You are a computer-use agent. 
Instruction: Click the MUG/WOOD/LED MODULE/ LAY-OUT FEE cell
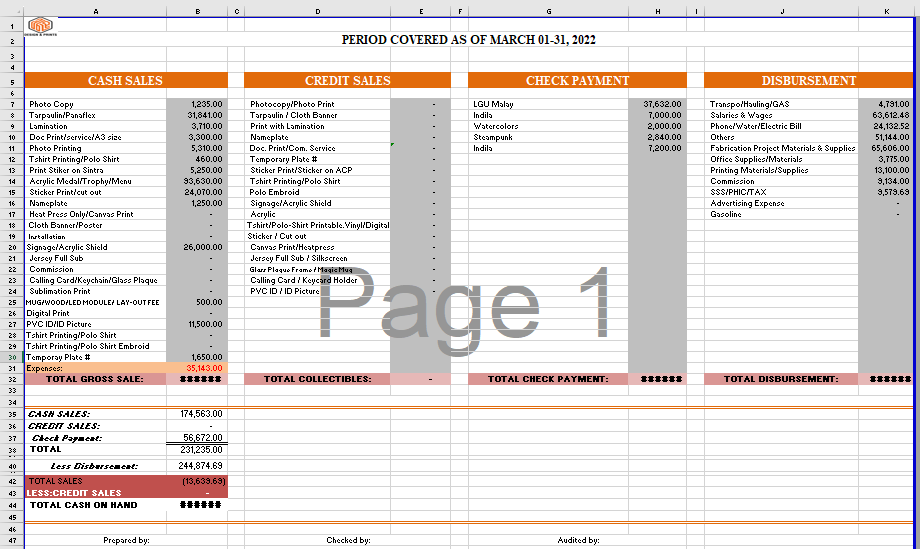(x=96, y=303)
